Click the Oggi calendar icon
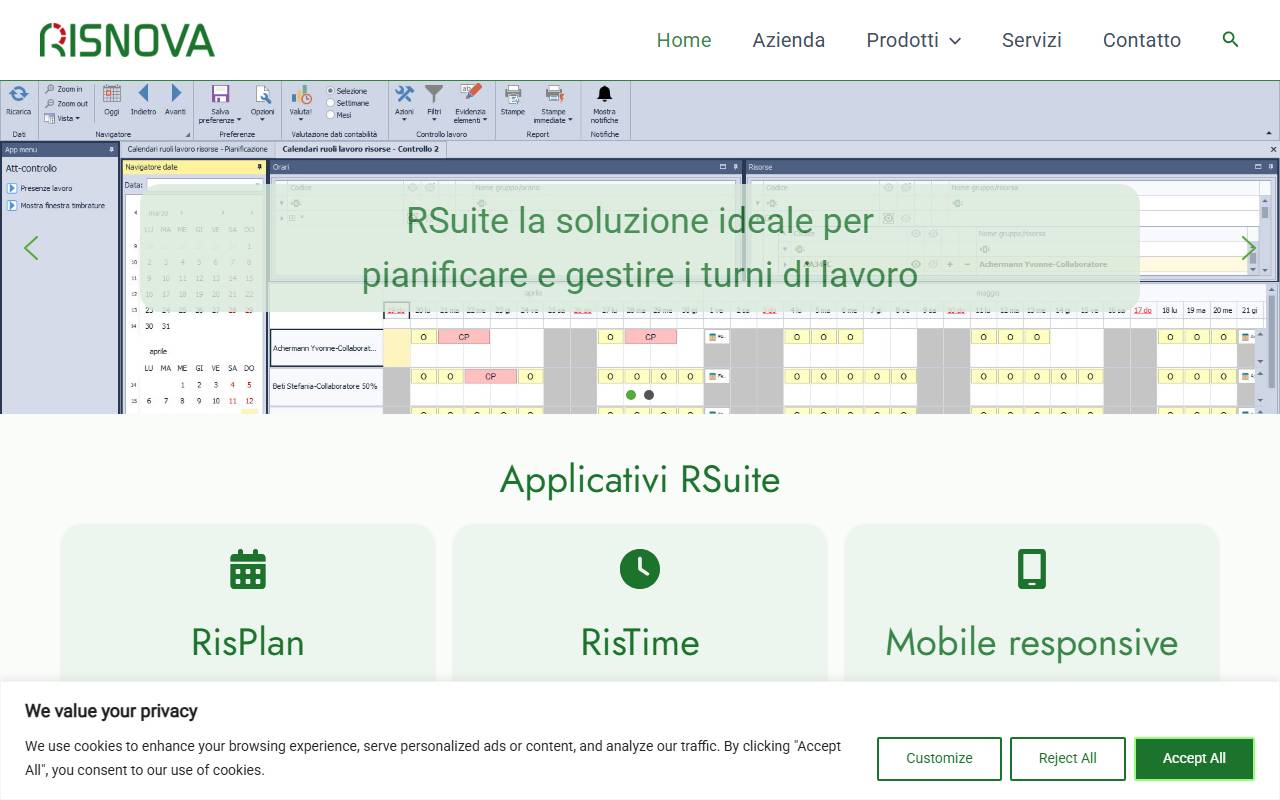 [112, 94]
